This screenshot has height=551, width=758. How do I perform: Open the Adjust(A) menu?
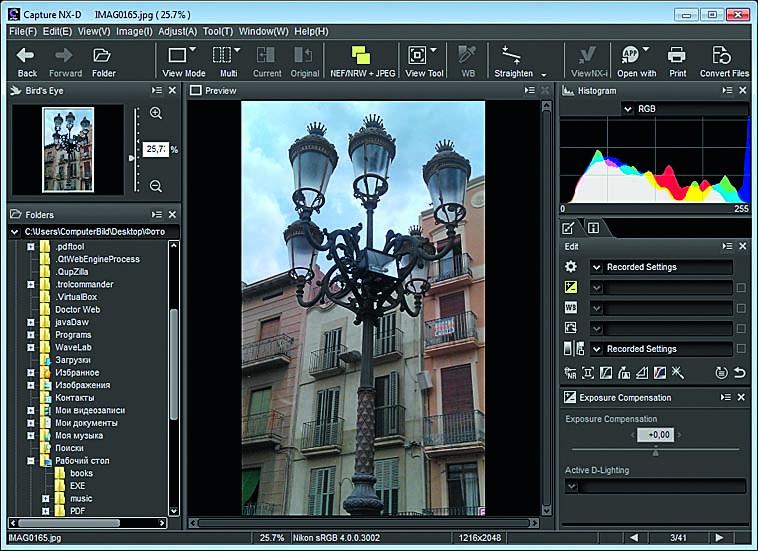pyautogui.click(x=176, y=31)
